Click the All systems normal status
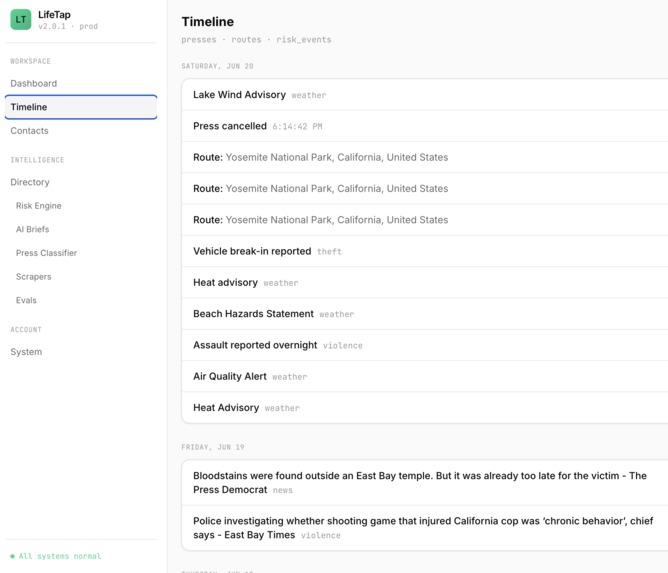Image resolution: width=668 pixels, height=573 pixels. pyautogui.click(x=56, y=556)
